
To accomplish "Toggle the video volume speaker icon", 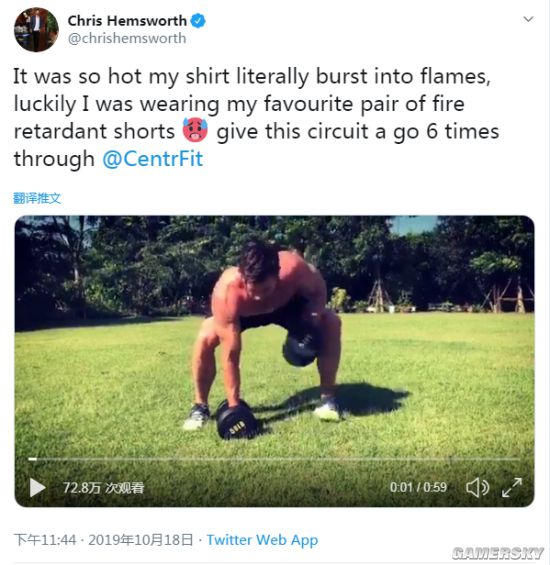I will pyautogui.click(x=478, y=488).
